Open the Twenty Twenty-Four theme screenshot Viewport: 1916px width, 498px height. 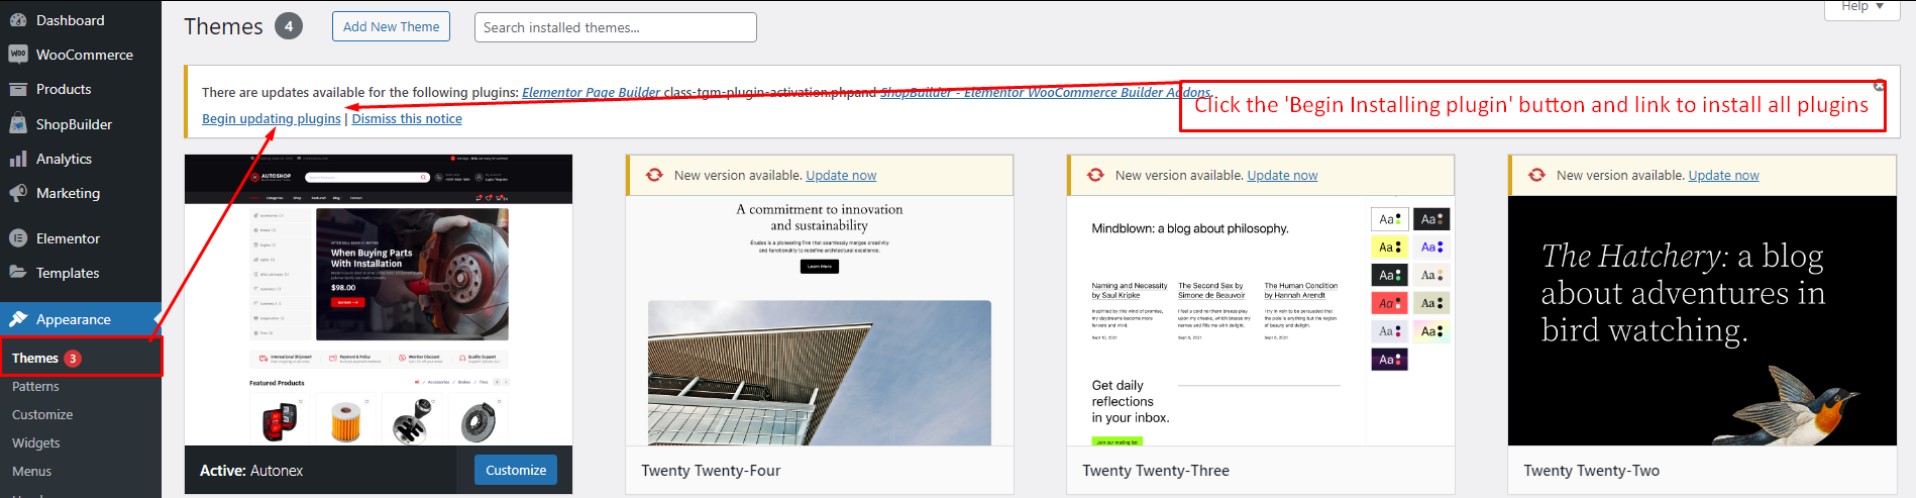click(820, 320)
